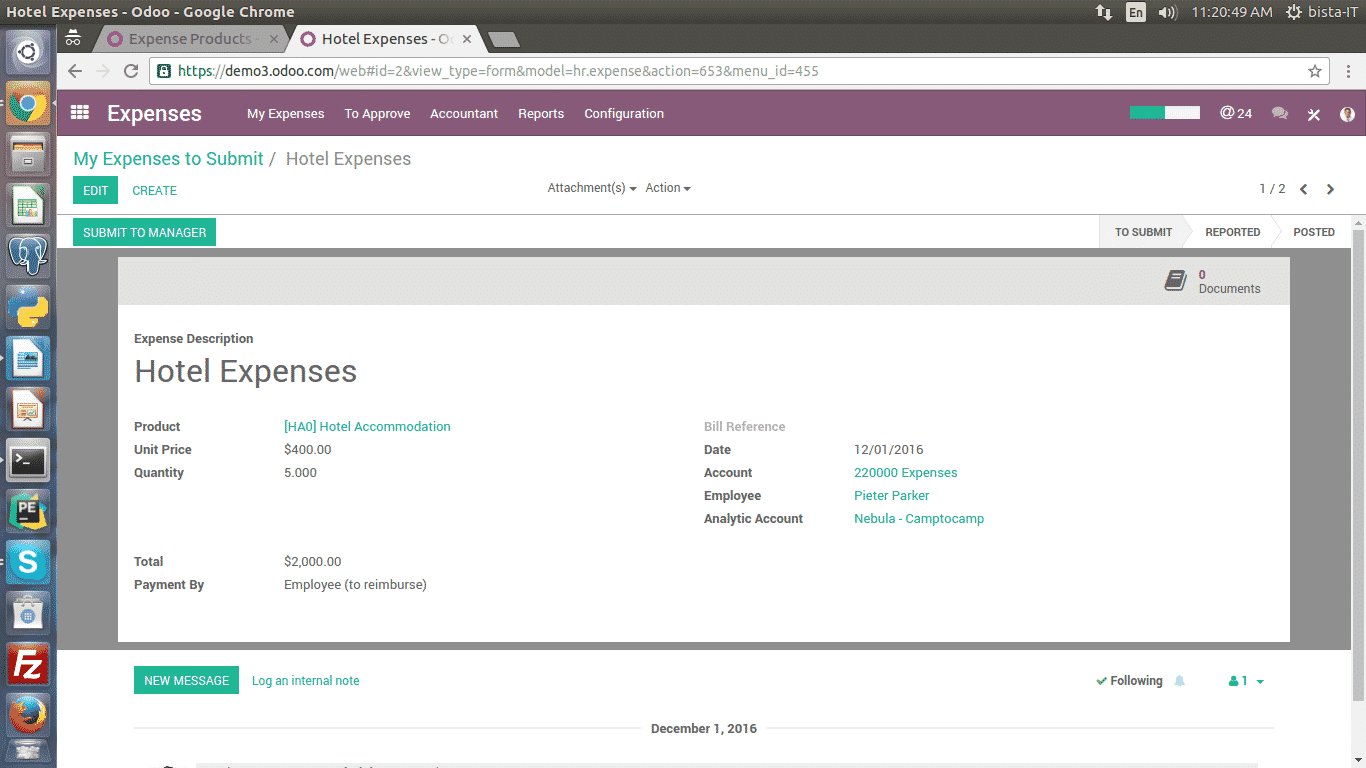Open the bista-IT session menu
The height and width of the screenshot is (768, 1366).
coord(1322,12)
